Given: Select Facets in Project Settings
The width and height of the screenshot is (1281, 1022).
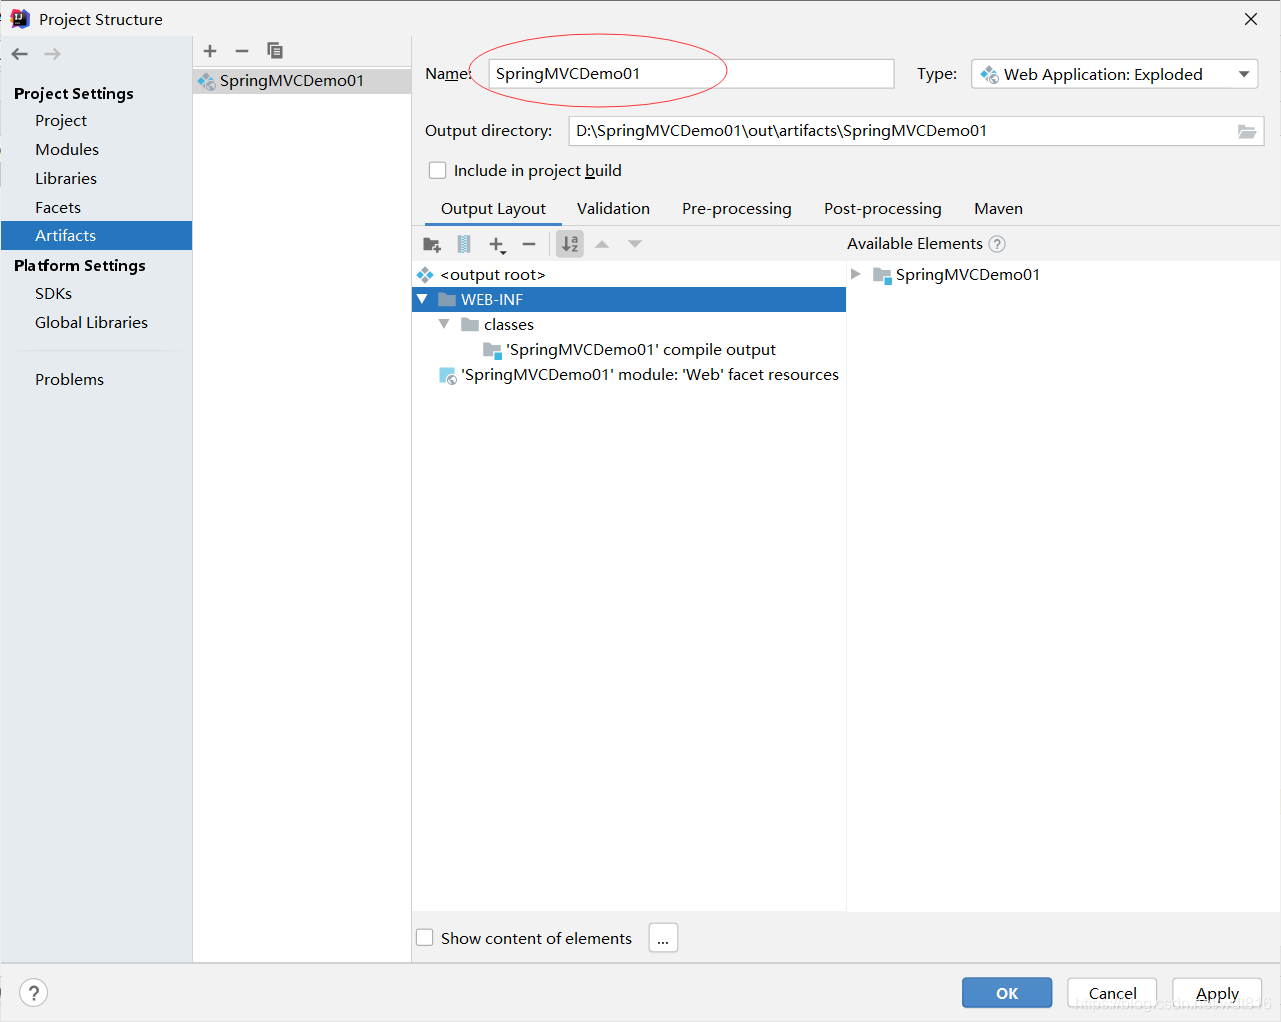Looking at the screenshot, I should pos(58,207).
